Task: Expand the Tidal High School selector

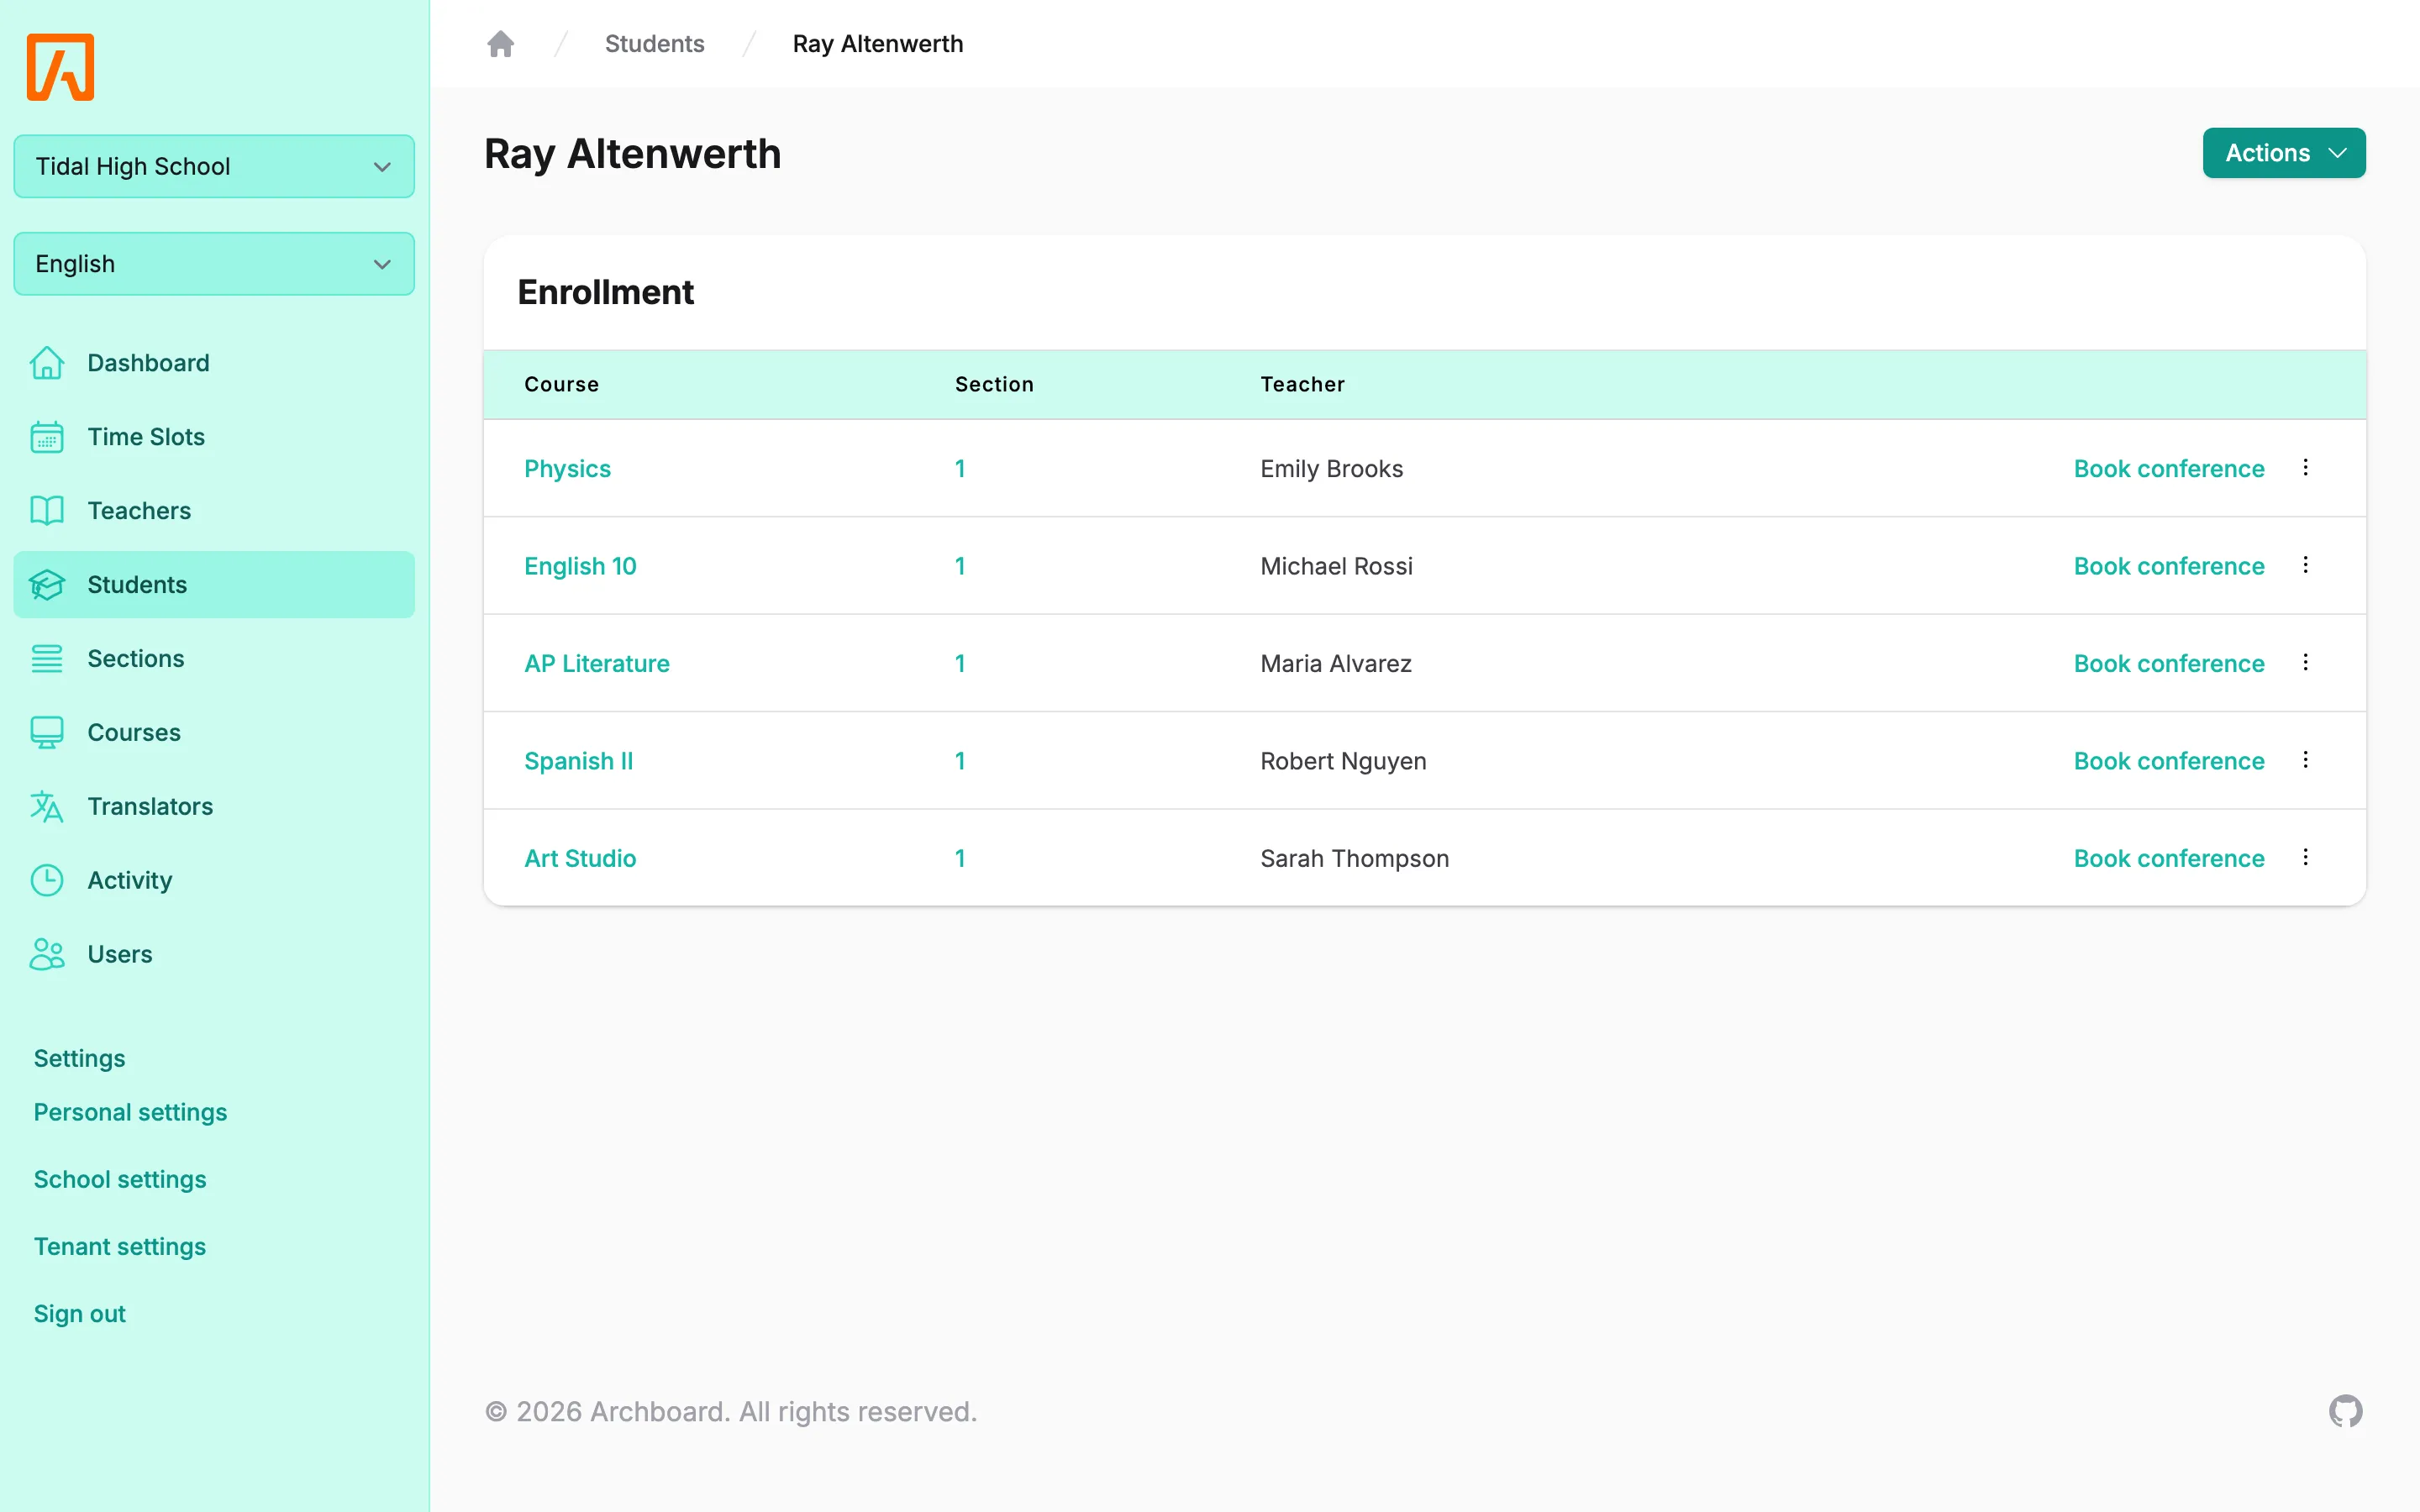Action: click(x=214, y=166)
